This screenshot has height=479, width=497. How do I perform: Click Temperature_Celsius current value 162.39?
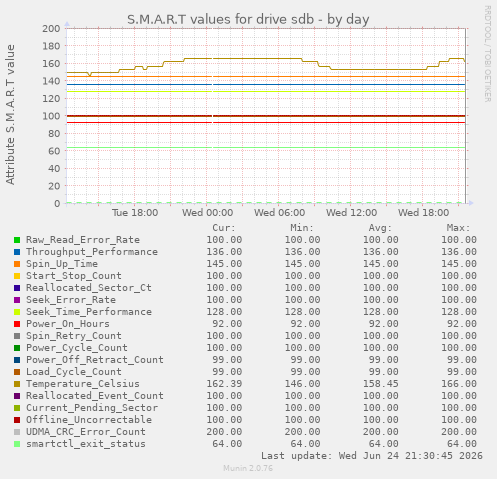pos(224,384)
